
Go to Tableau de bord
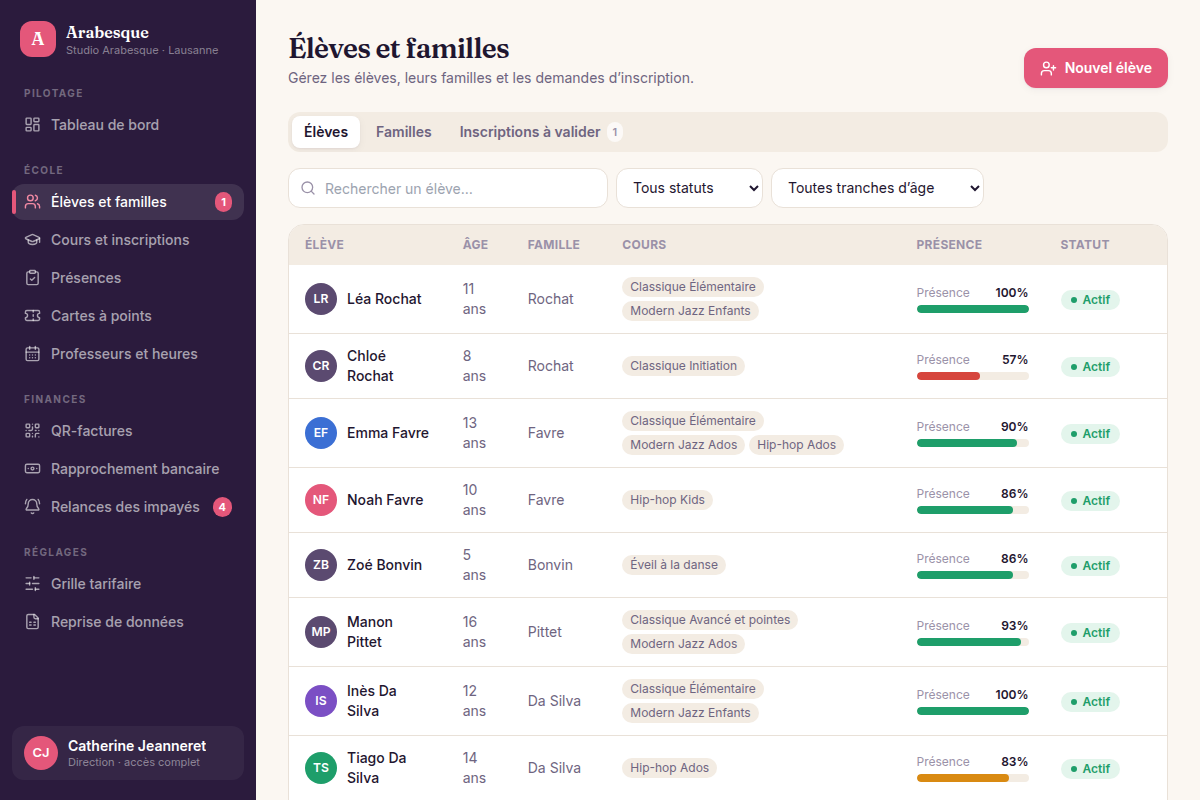pos(128,125)
